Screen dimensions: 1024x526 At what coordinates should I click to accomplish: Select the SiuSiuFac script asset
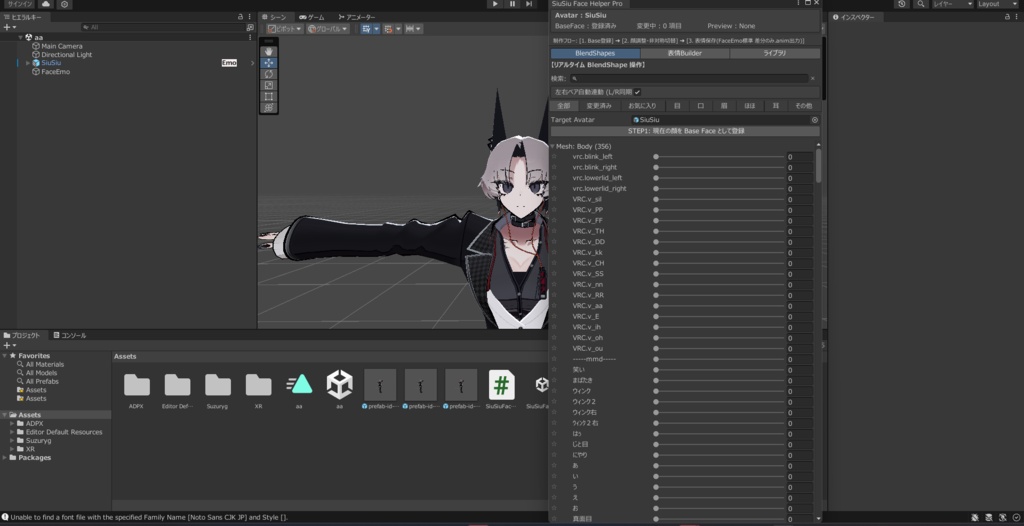point(502,386)
